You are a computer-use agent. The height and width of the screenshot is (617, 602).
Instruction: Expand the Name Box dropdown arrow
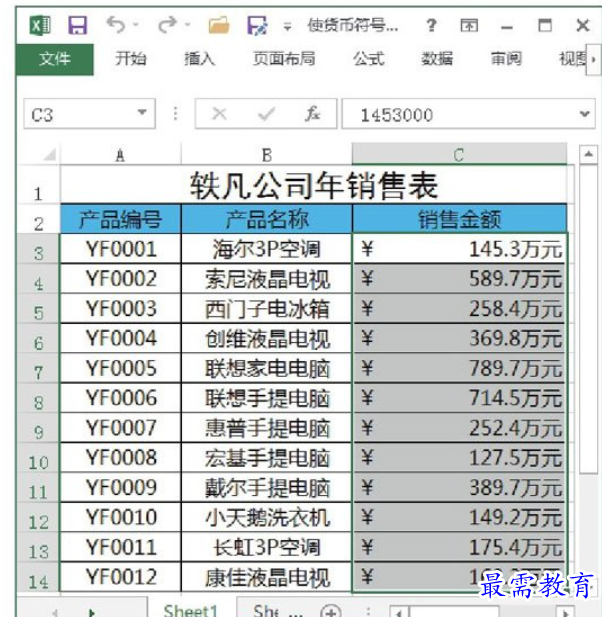[x=142, y=113]
